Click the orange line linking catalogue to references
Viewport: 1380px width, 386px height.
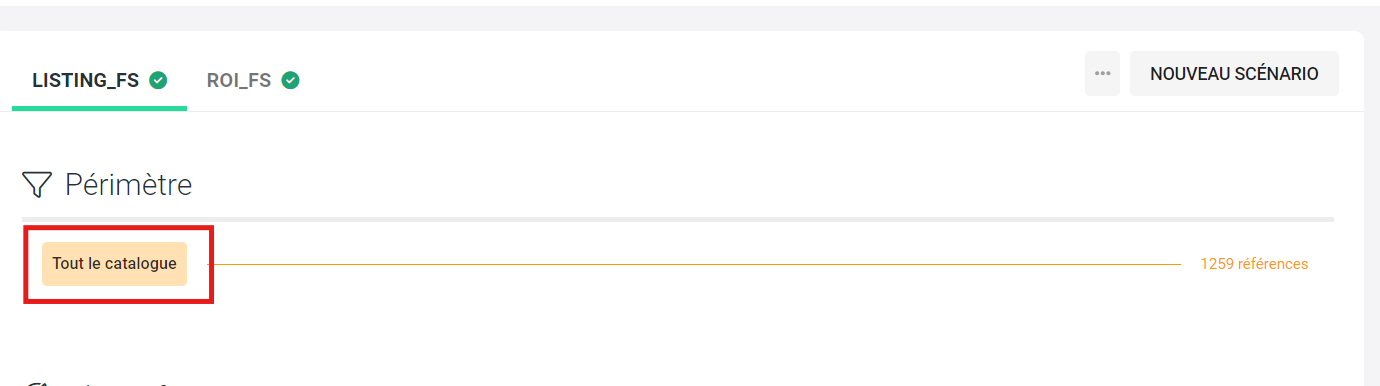694,264
